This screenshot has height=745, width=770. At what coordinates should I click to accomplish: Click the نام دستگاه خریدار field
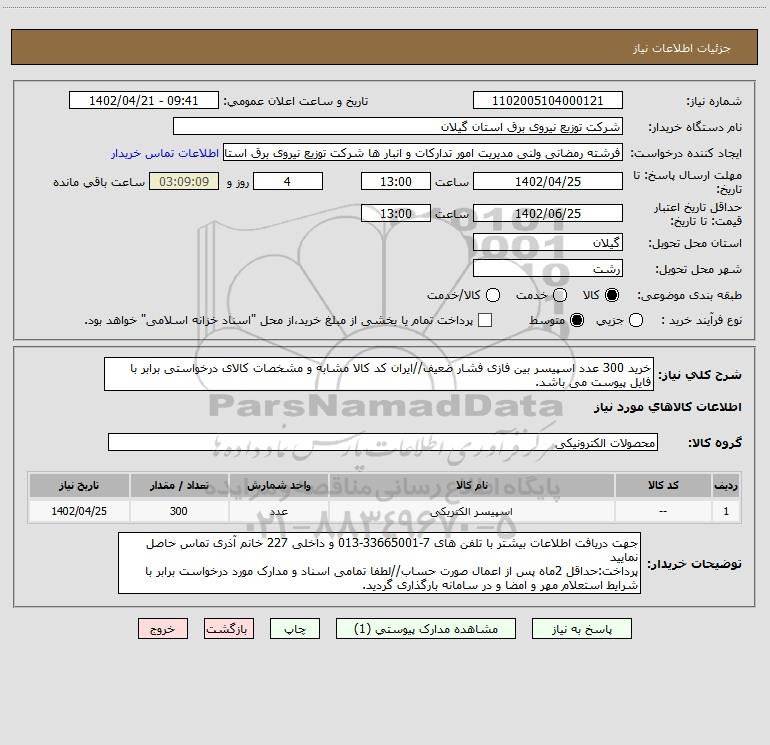398,126
